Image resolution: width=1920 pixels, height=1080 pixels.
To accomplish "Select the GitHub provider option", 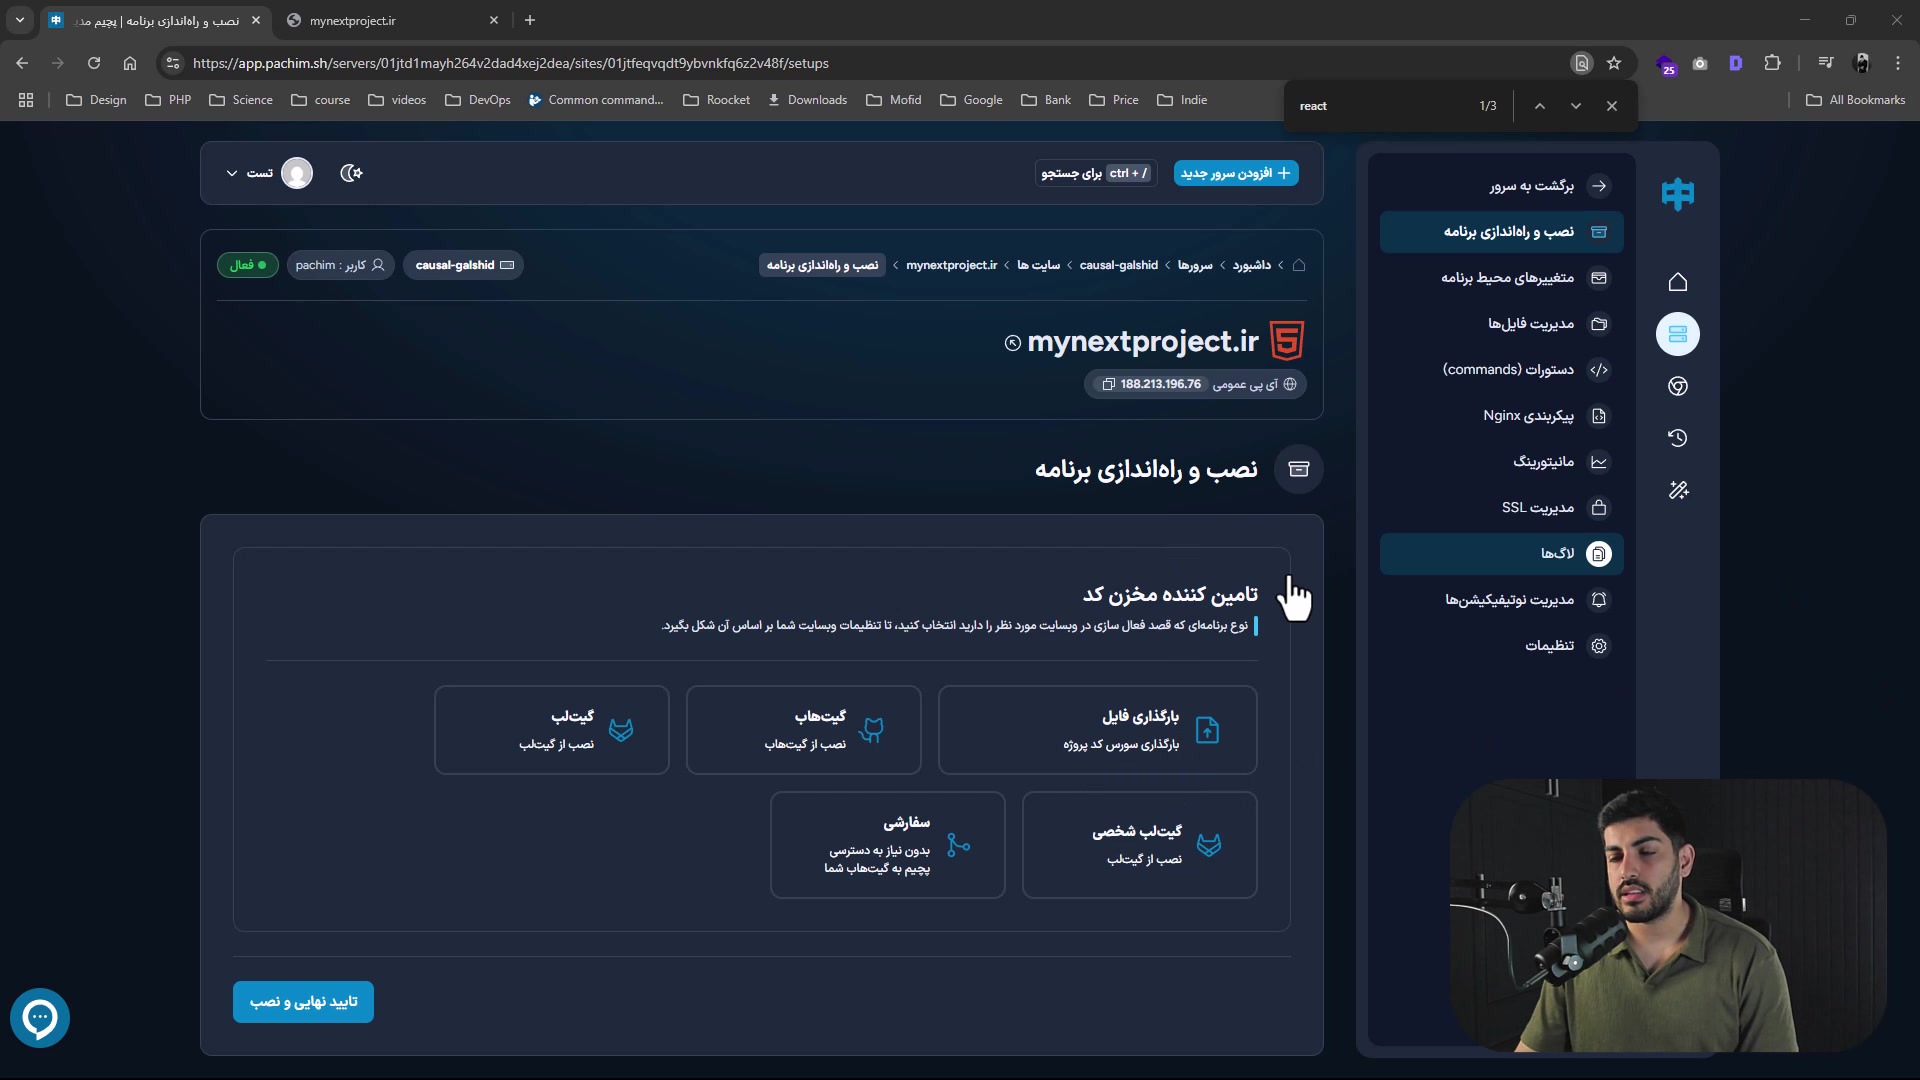I will [803, 730].
